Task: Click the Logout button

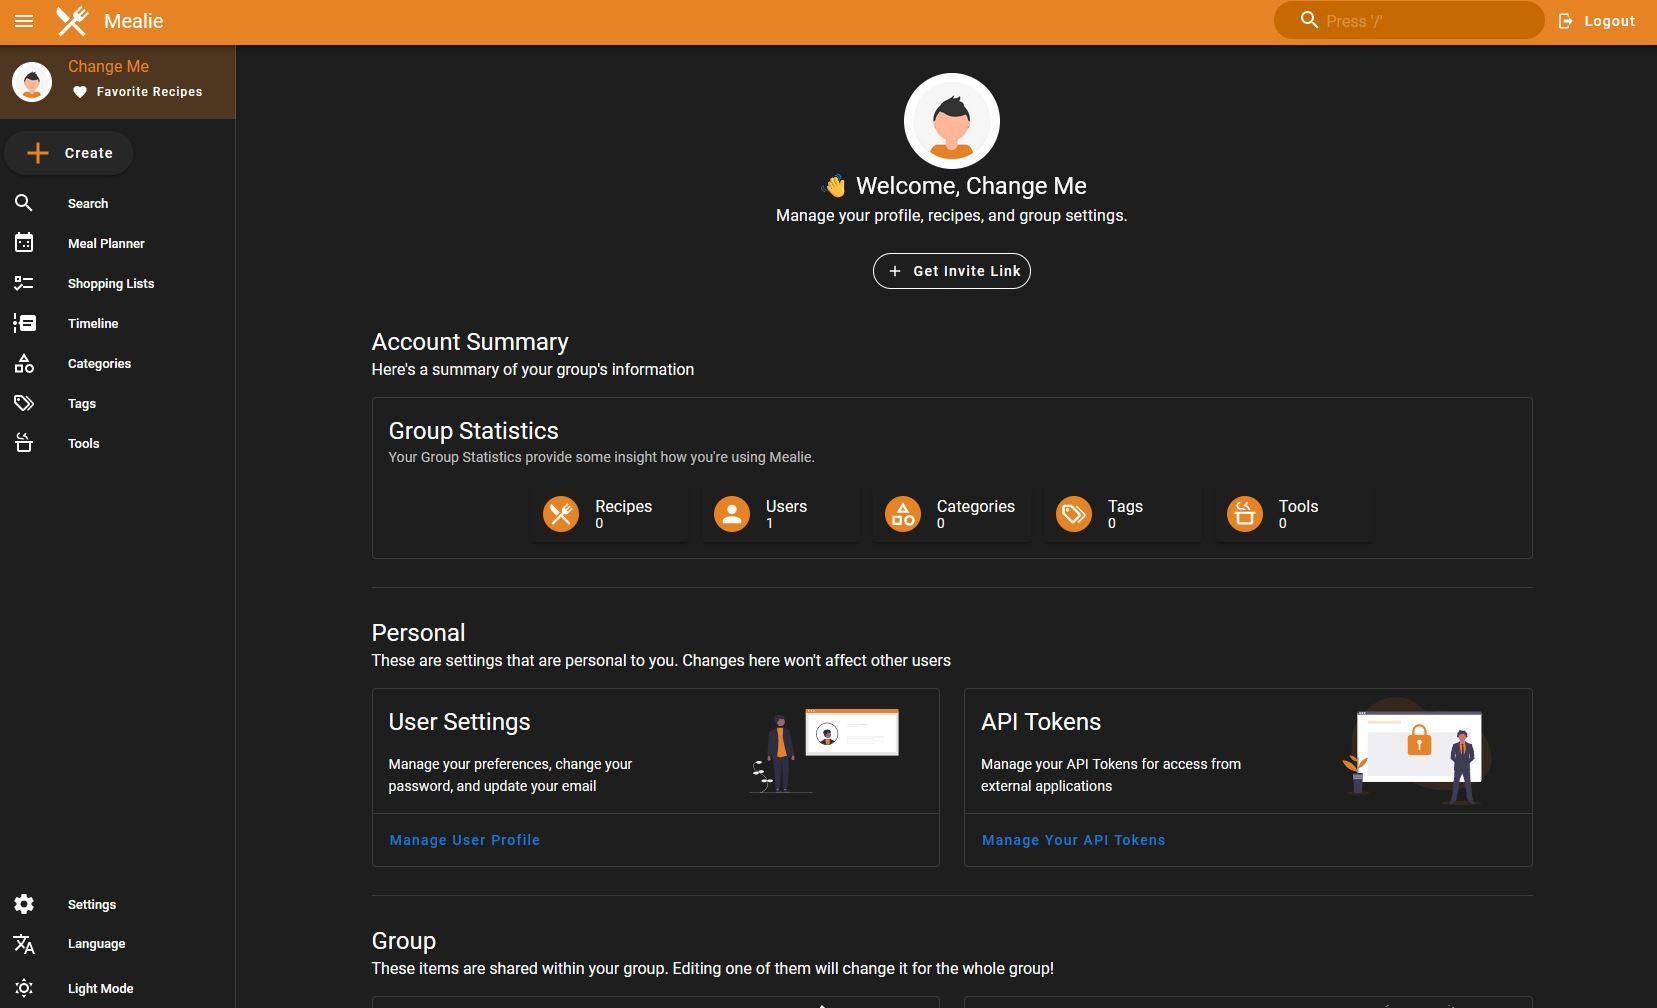Action: click(x=1597, y=21)
